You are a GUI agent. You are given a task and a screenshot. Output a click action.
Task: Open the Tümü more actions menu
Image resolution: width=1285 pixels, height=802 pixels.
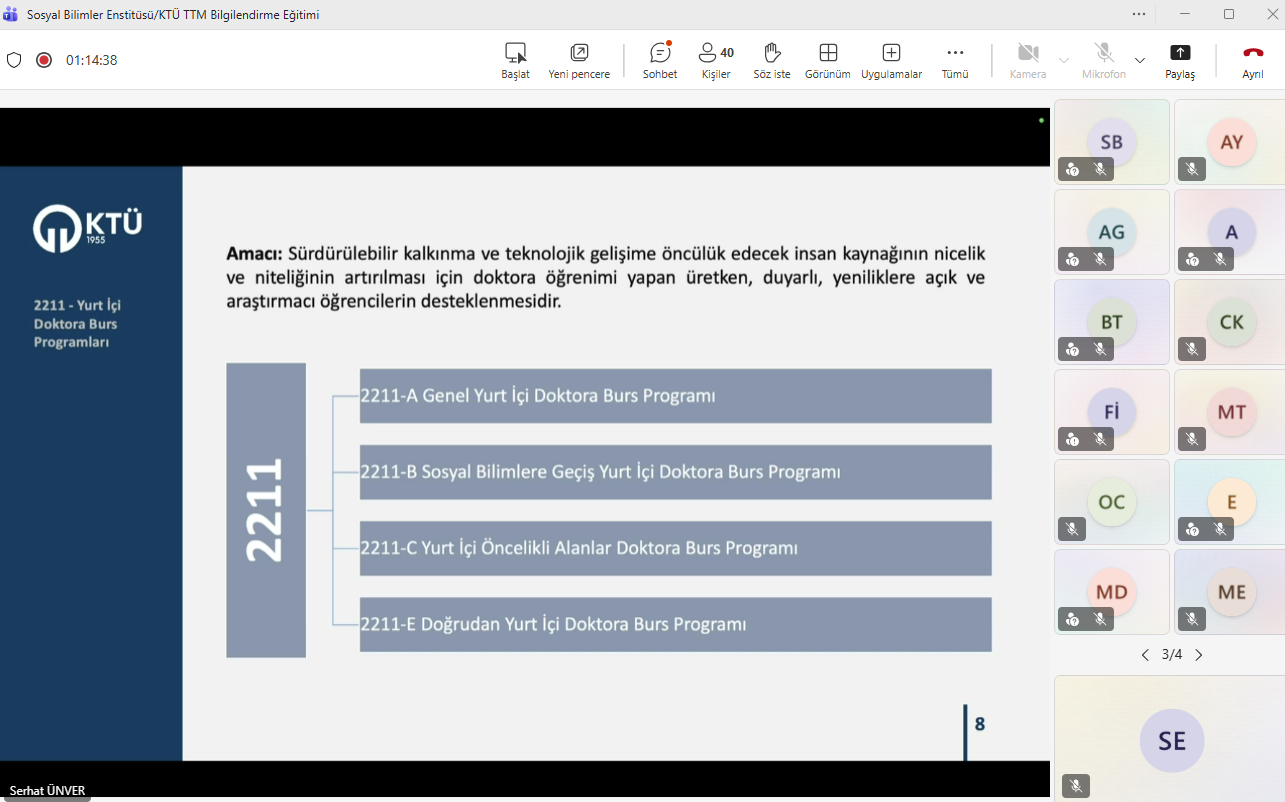tap(955, 60)
